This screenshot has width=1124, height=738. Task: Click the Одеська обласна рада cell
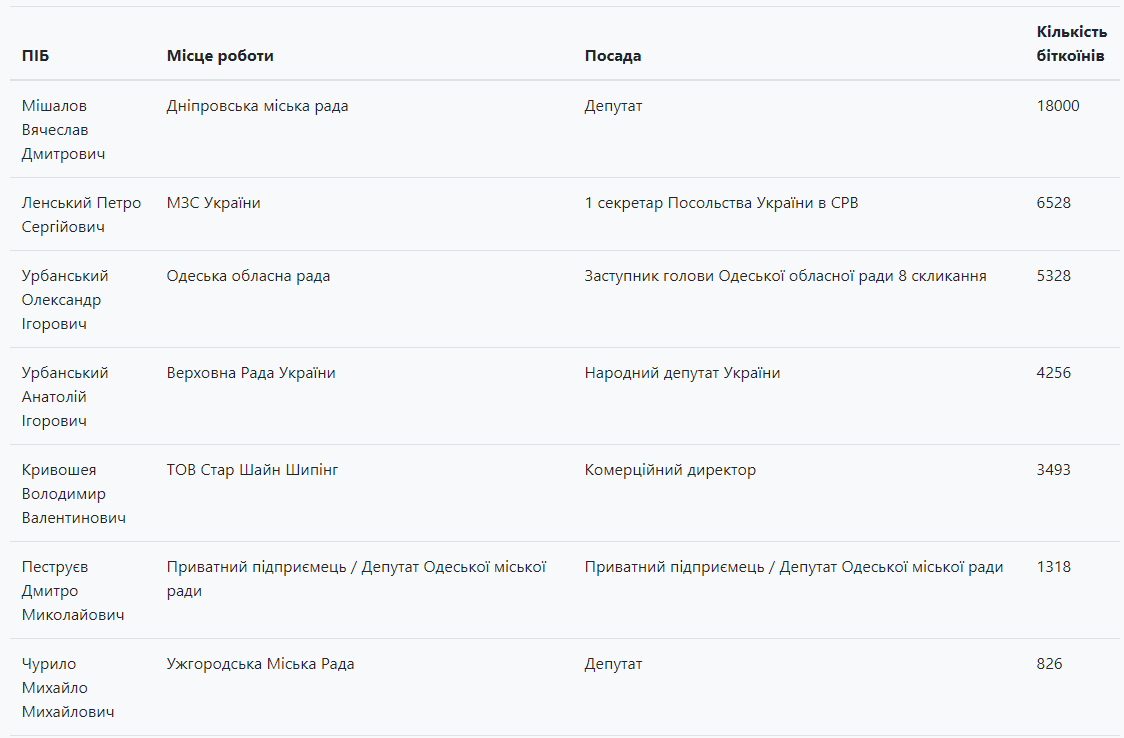click(248, 276)
